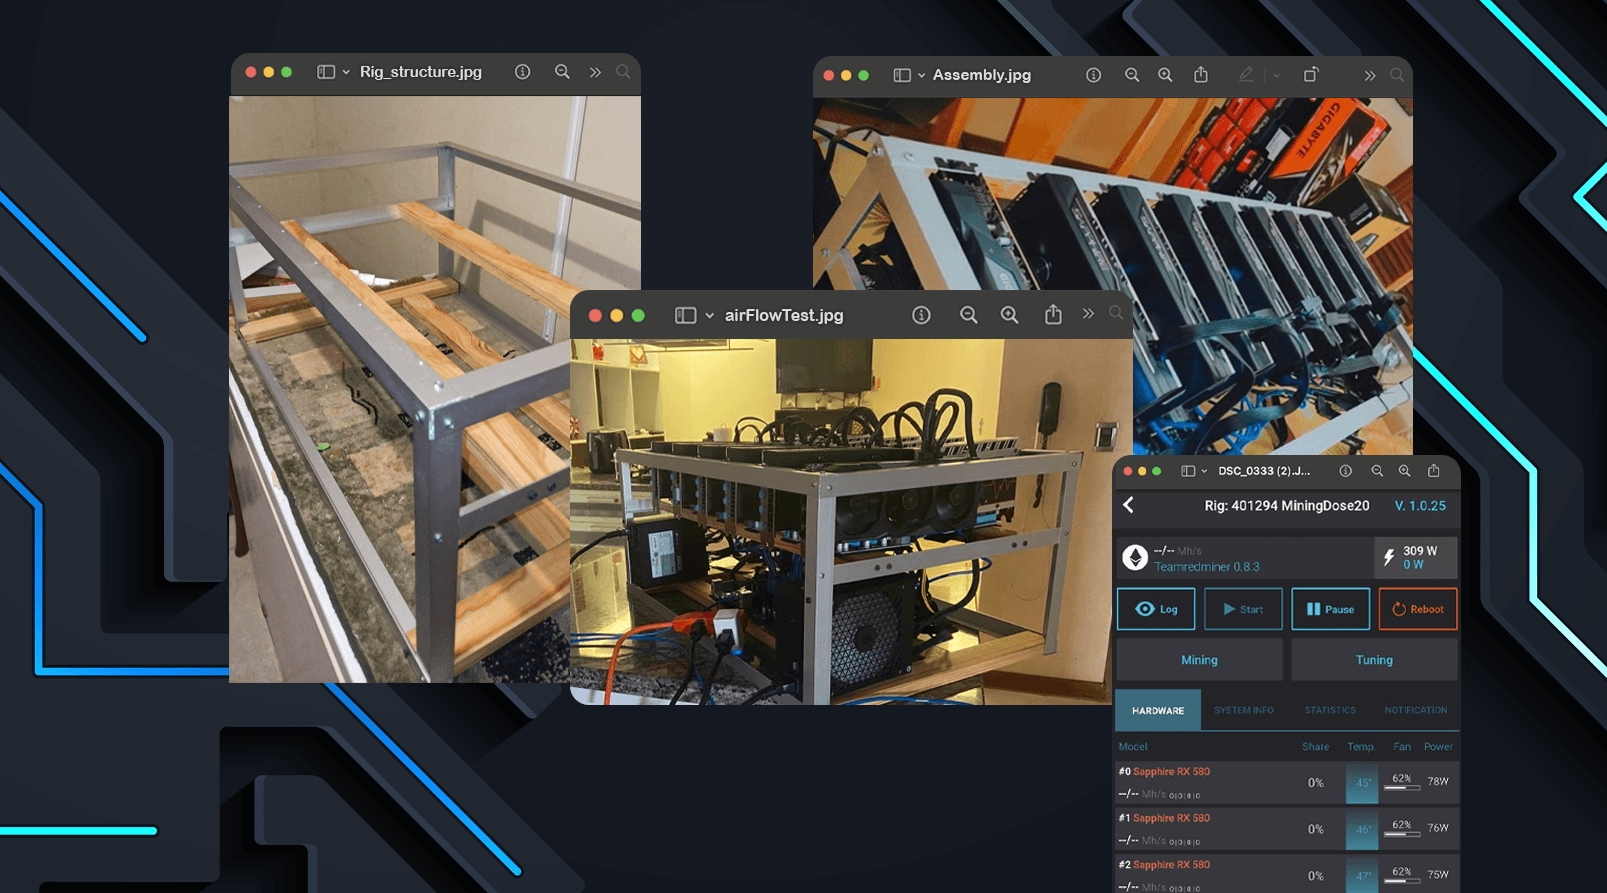This screenshot has width=1607, height=893.
Task: Select the GPU #0 45° temperature cell
Action: [1362, 783]
